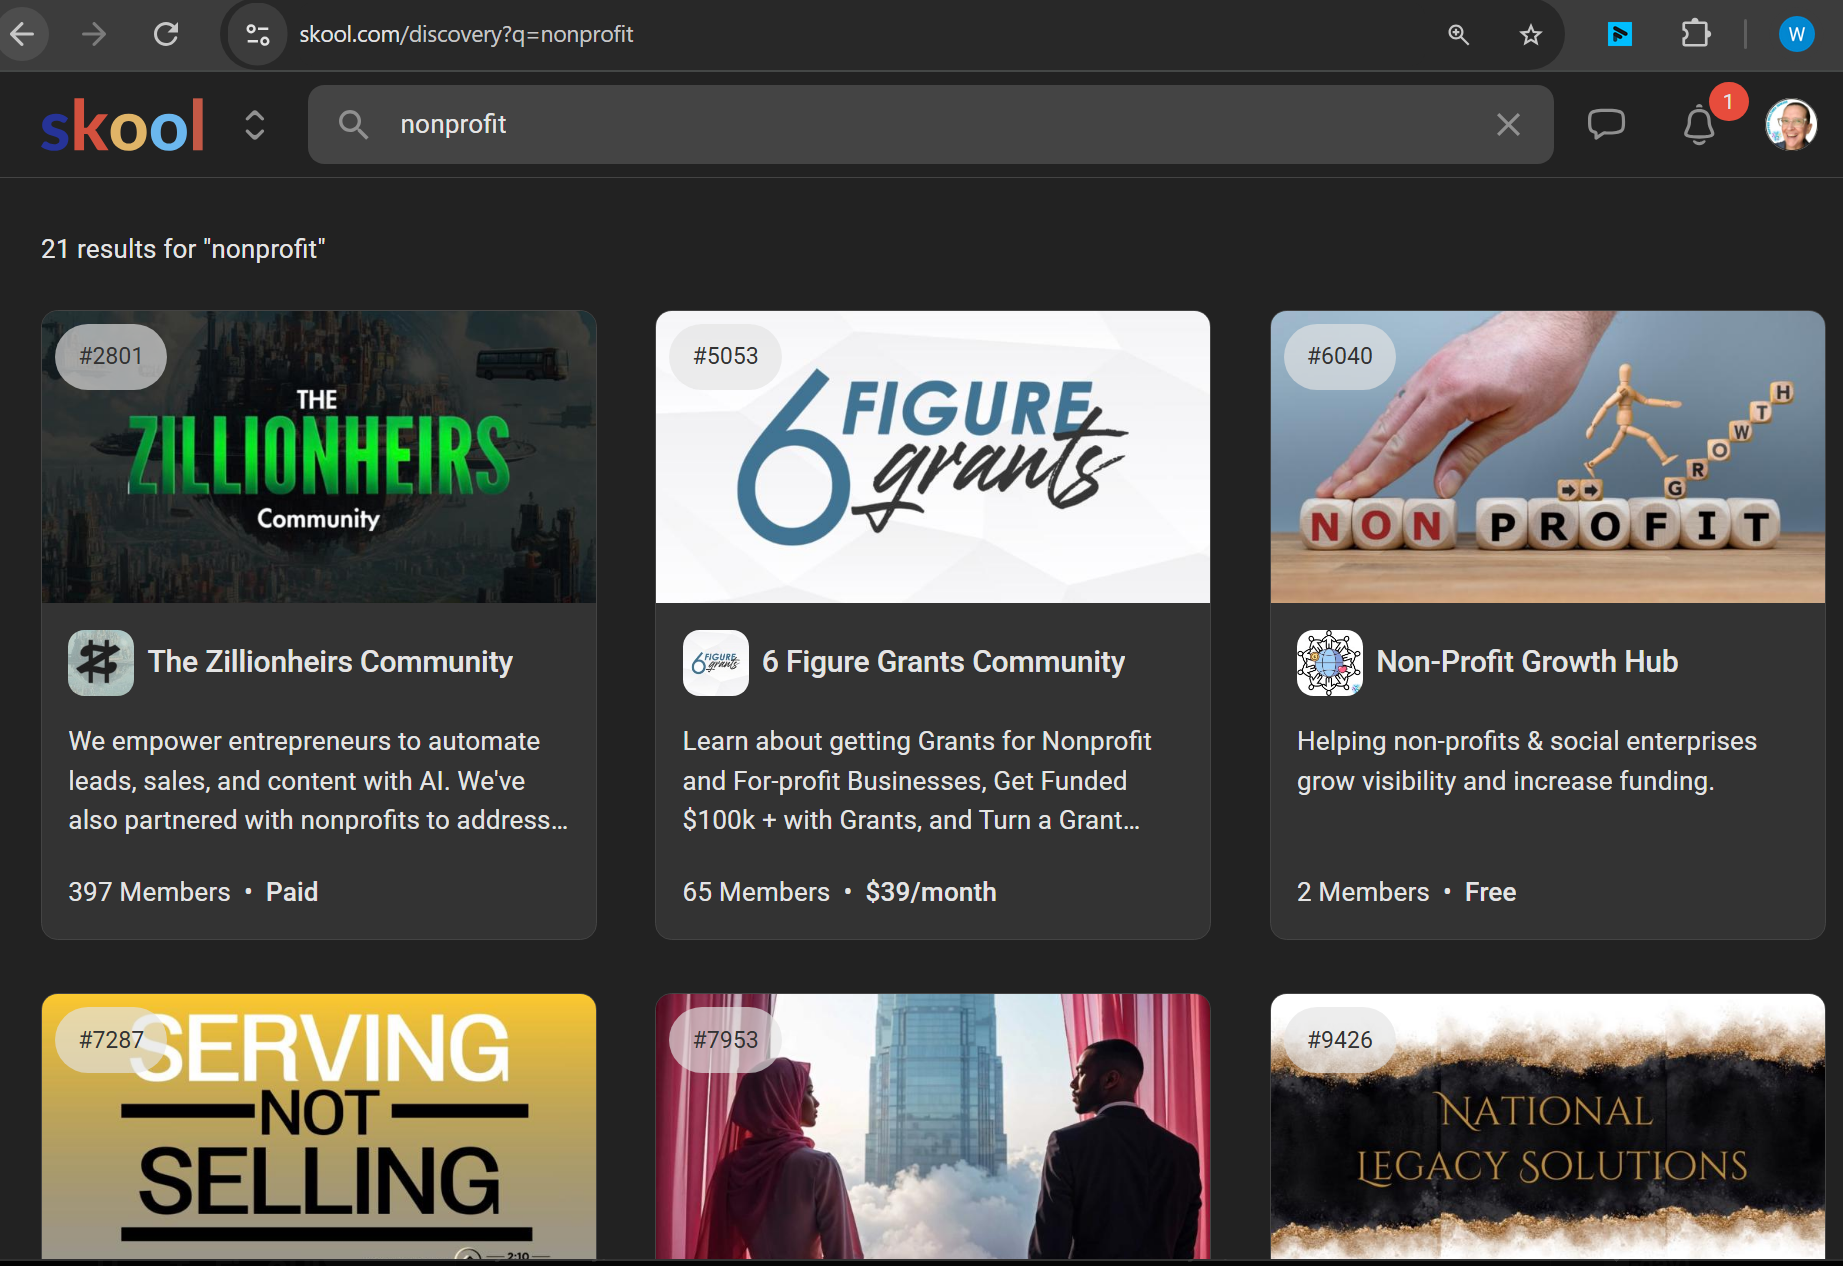Click the browser back arrow

coord(24,33)
